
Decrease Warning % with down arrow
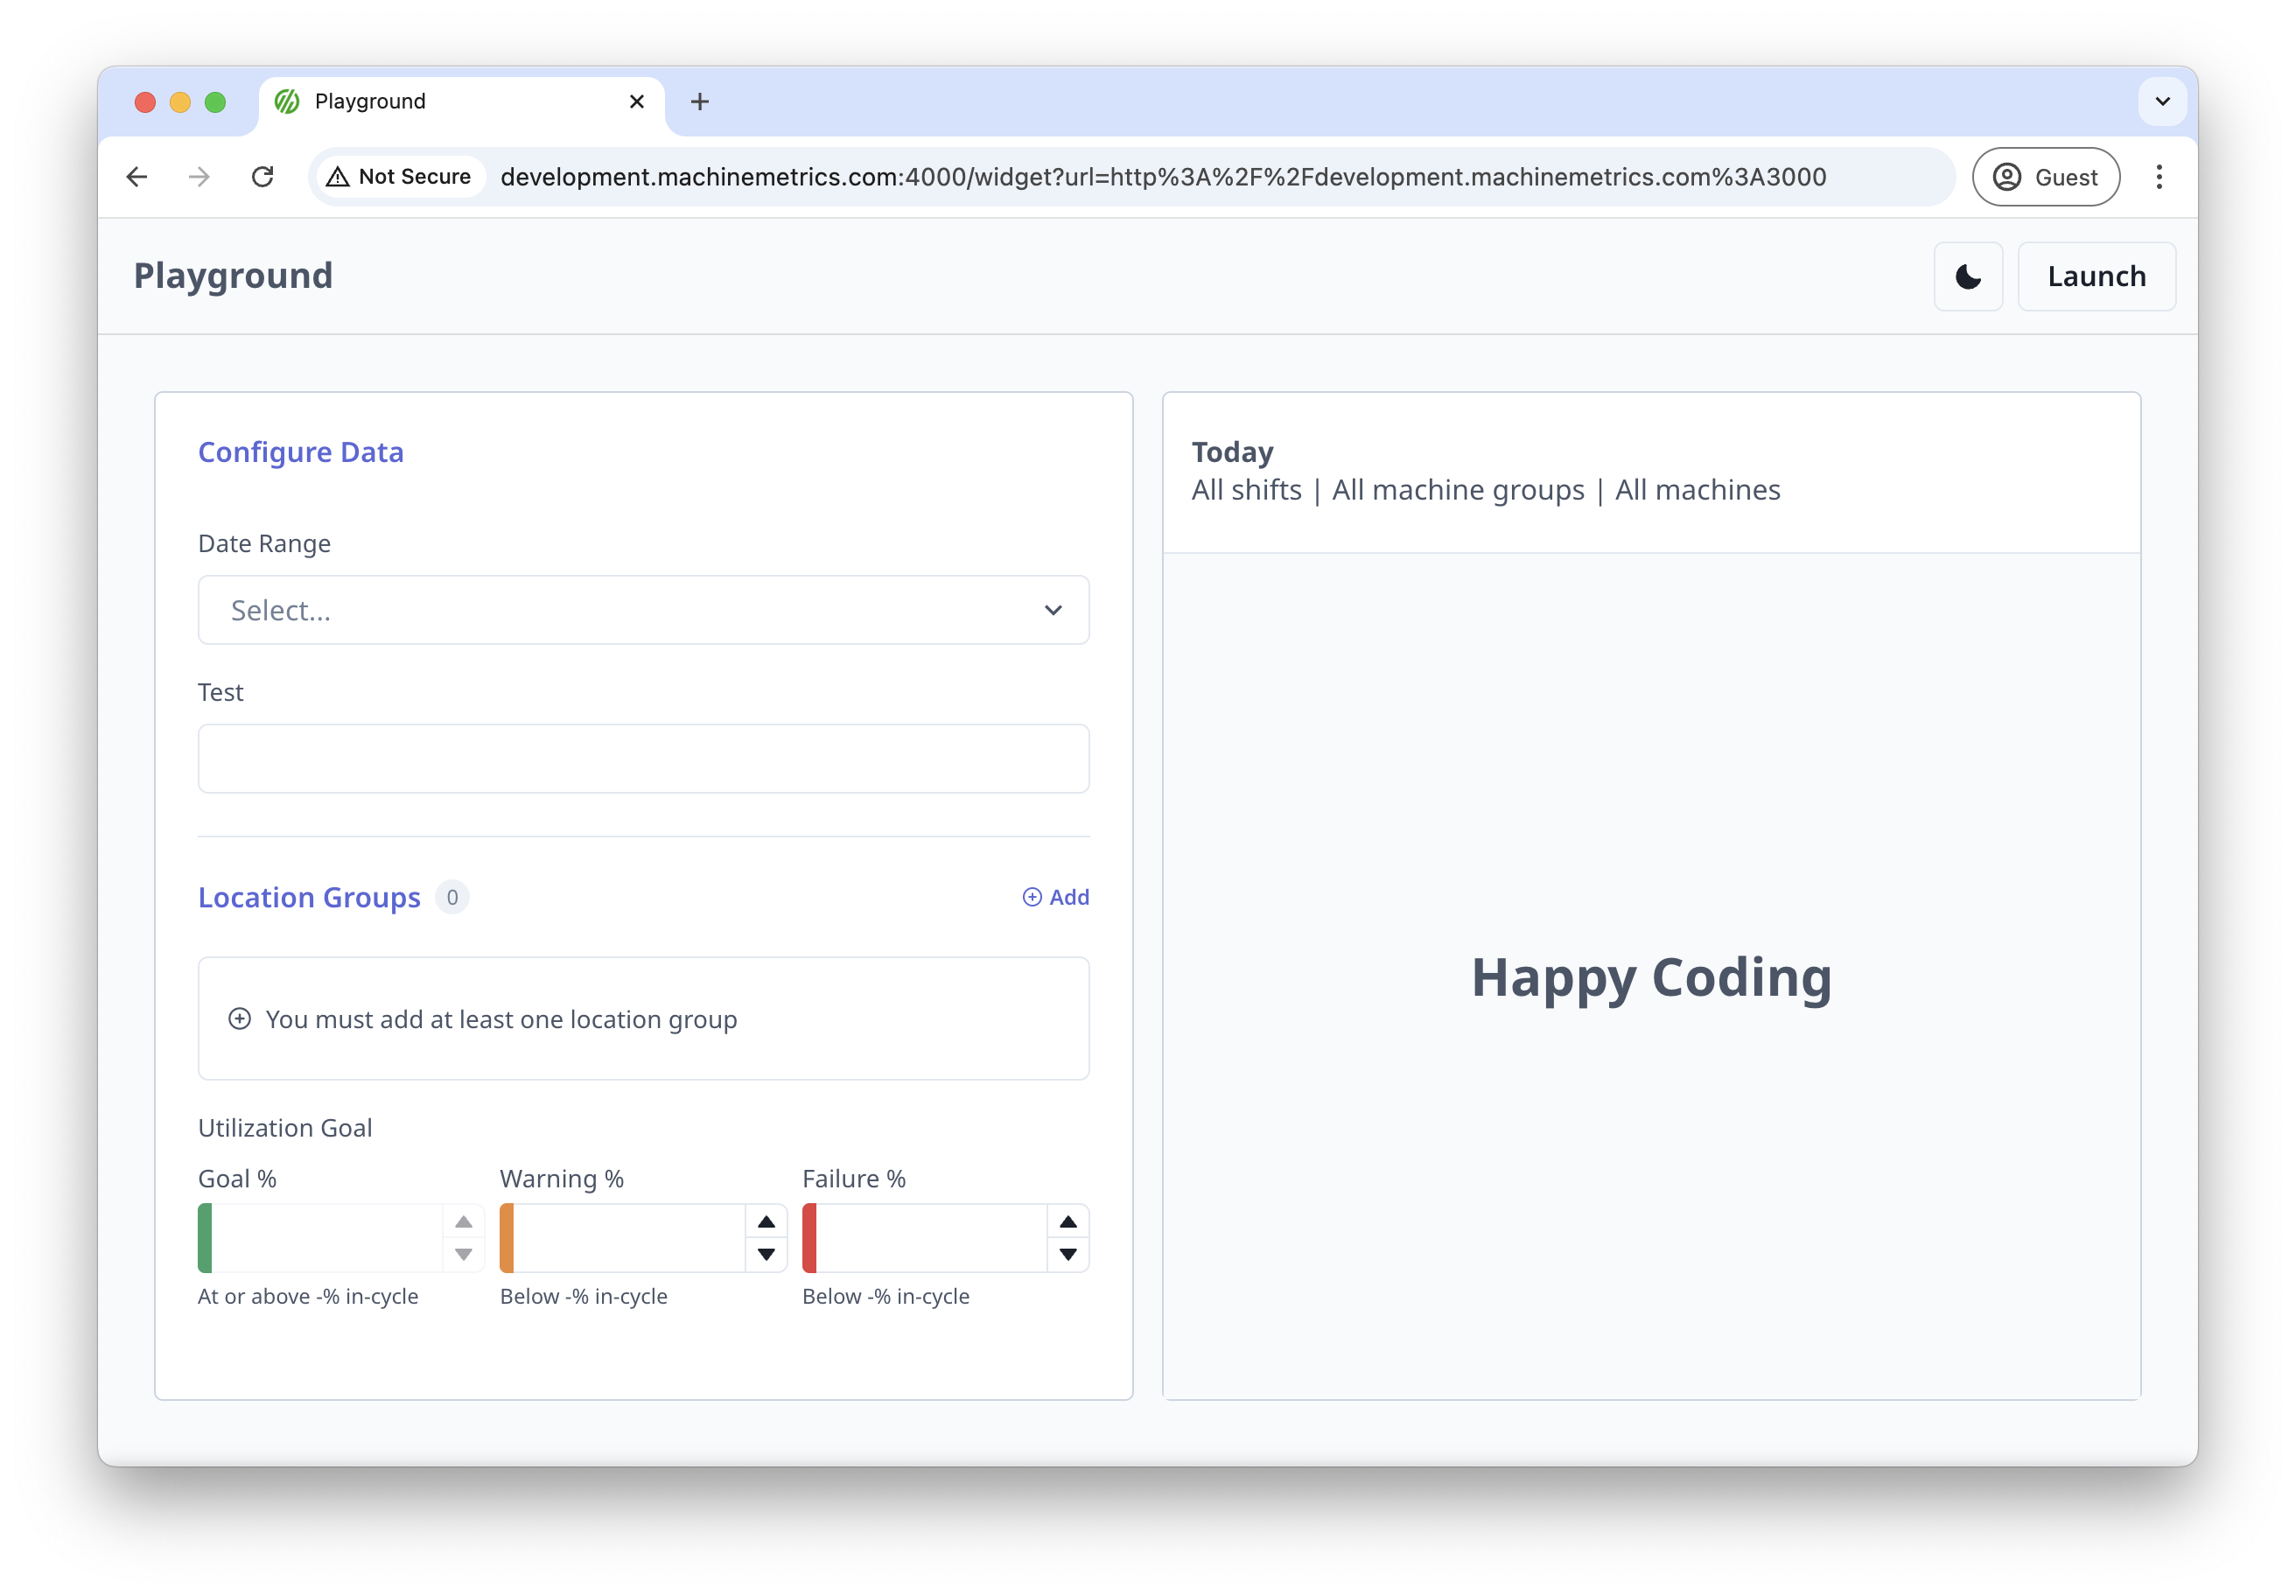[x=766, y=1254]
